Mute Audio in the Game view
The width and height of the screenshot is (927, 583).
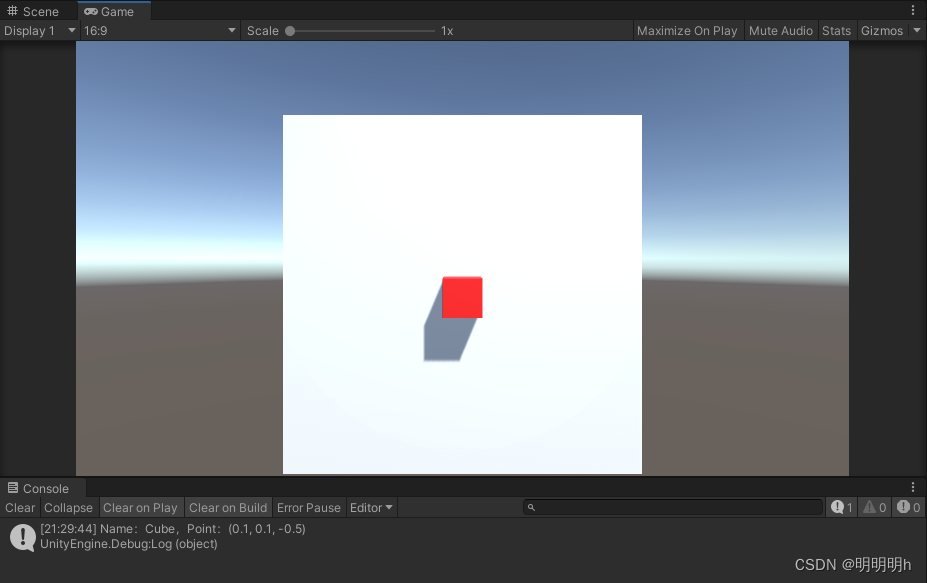(780, 30)
